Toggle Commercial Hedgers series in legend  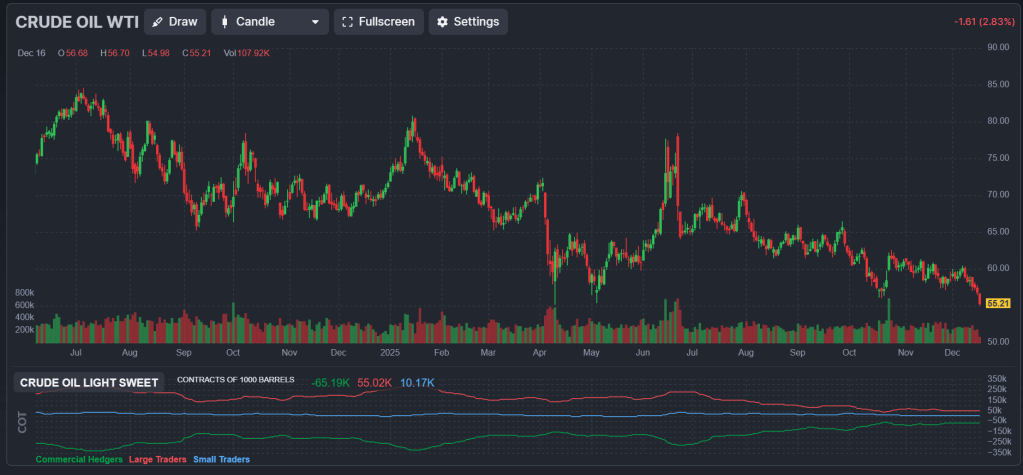[78, 460]
